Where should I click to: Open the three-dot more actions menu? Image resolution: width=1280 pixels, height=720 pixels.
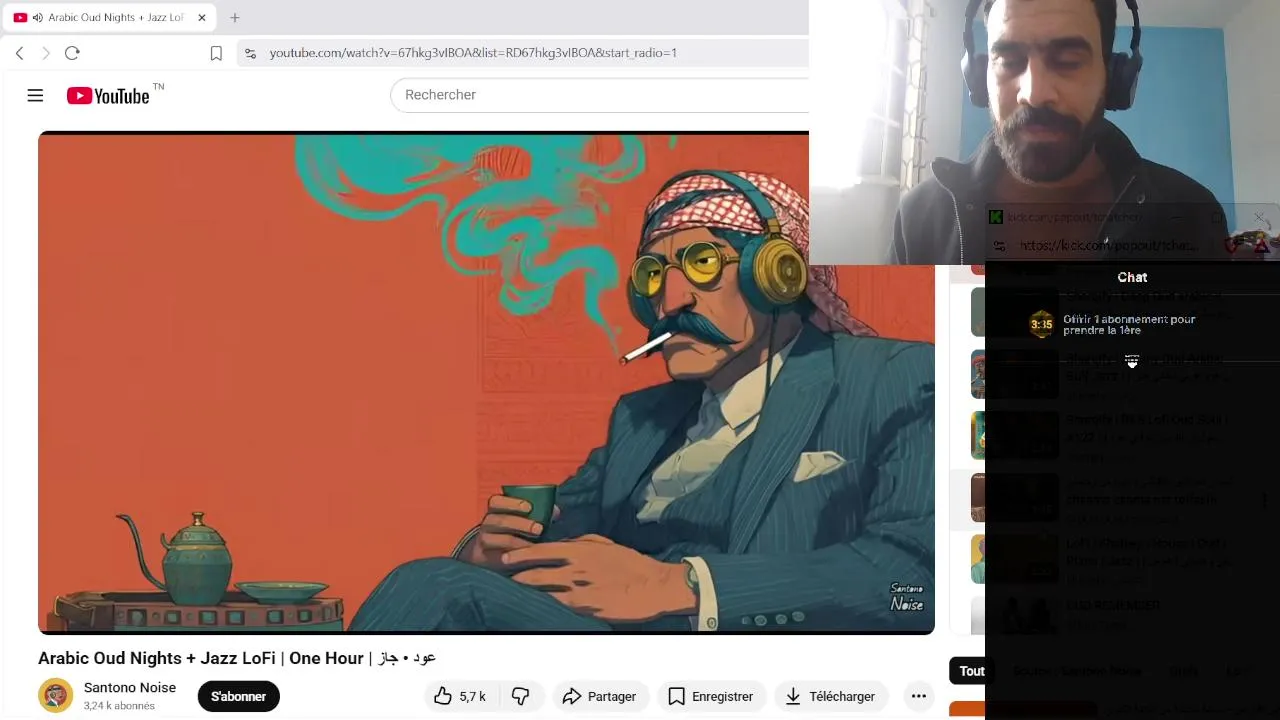pyautogui.click(x=918, y=696)
